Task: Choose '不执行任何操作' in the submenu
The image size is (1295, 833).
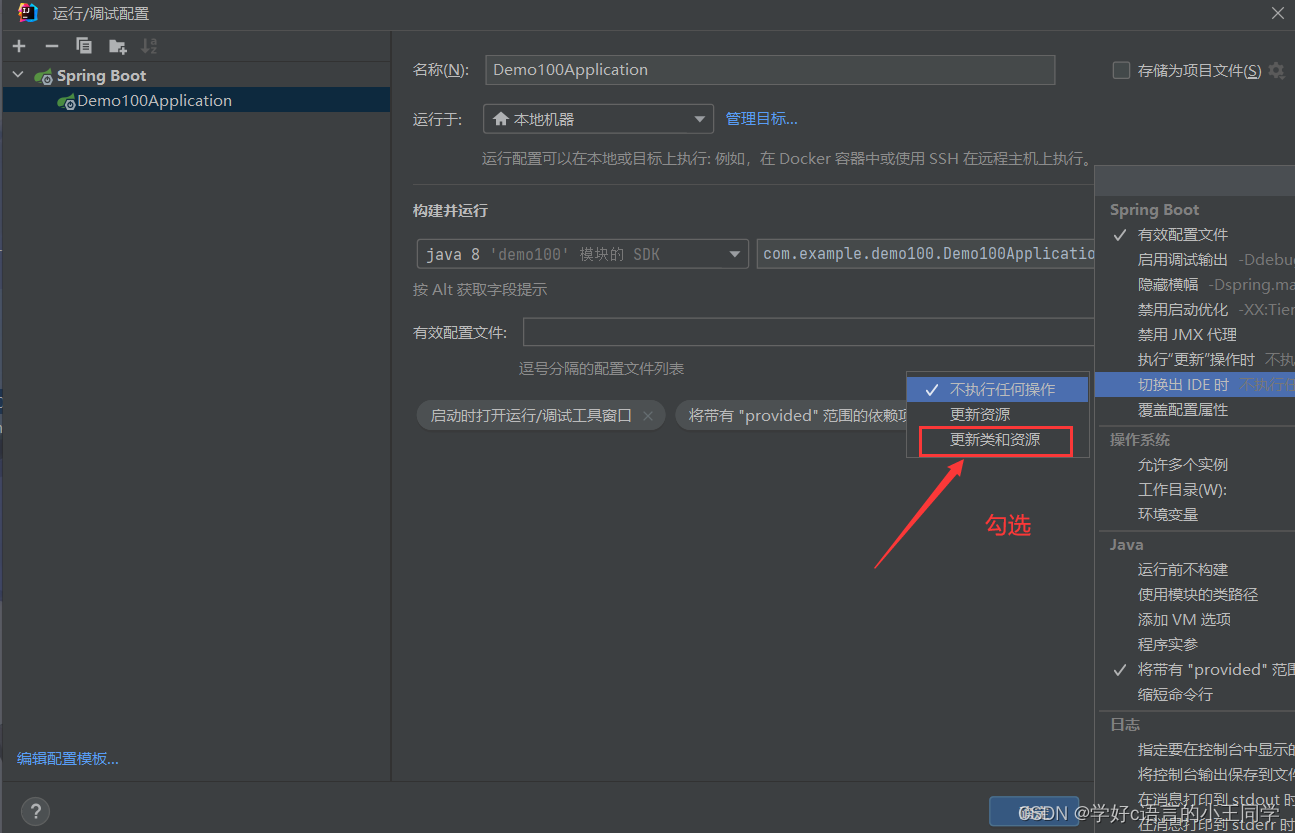Action: [997, 389]
